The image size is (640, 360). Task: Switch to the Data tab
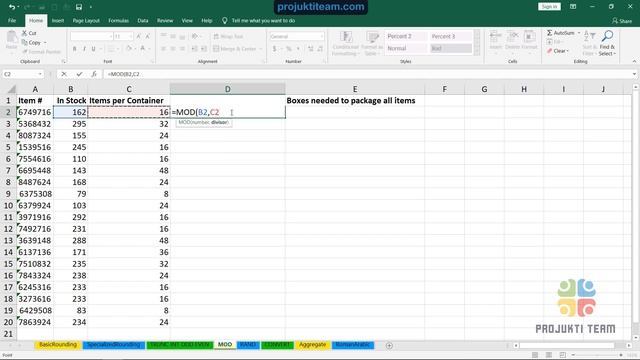coord(143,20)
